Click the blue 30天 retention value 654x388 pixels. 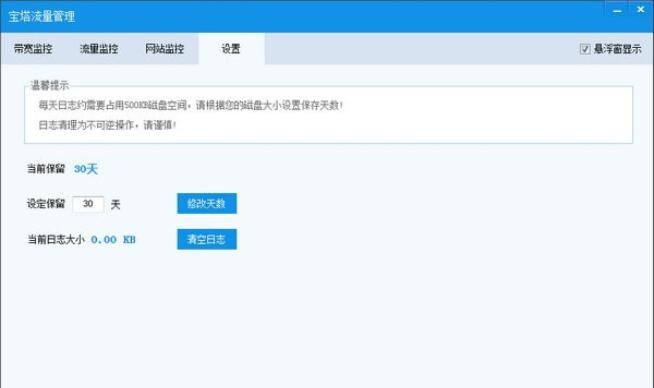[x=86, y=169]
